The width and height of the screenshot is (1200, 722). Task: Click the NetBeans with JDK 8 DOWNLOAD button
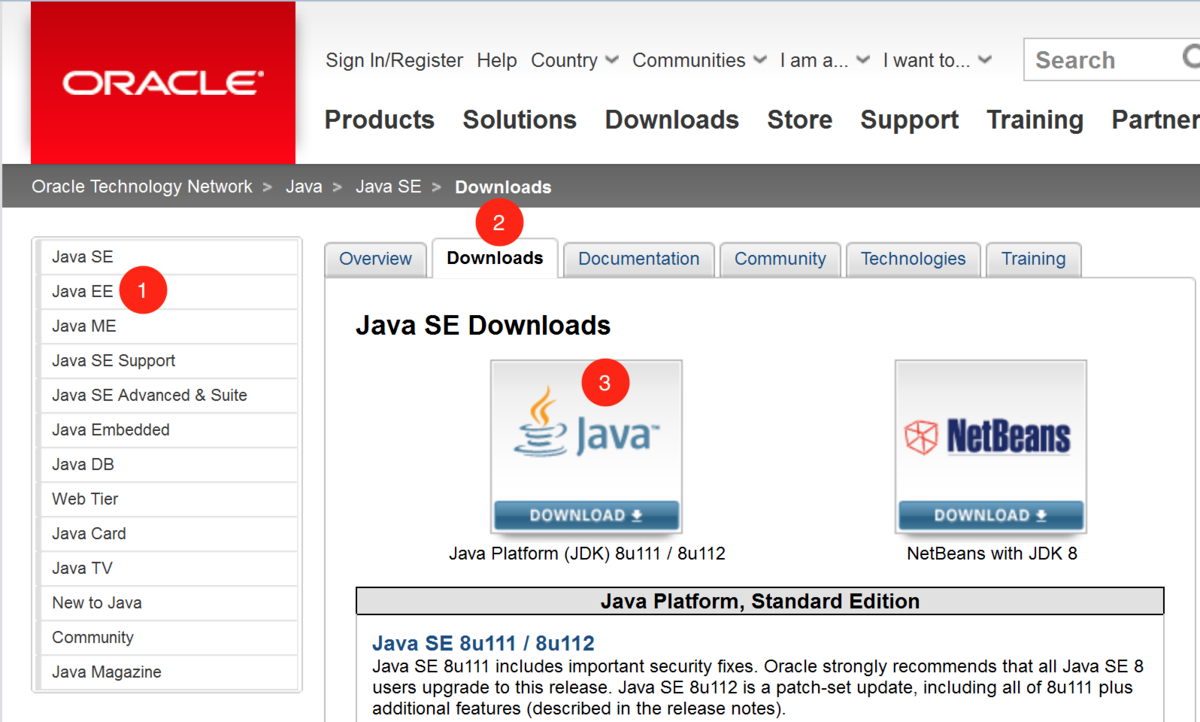click(x=991, y=515)
